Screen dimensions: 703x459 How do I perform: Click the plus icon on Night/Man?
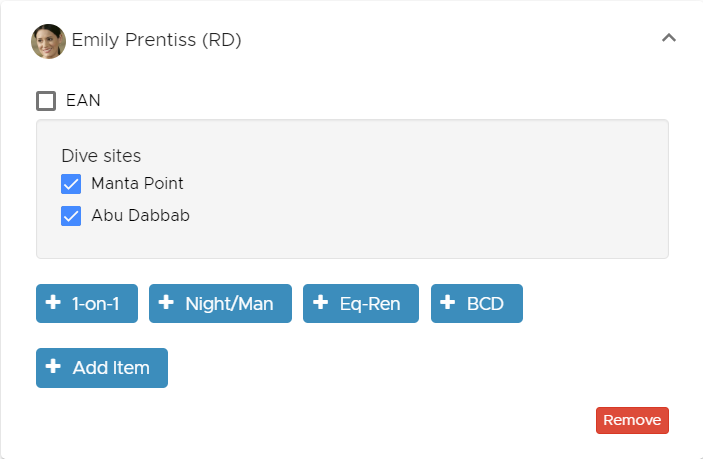(x=166, y=302)
